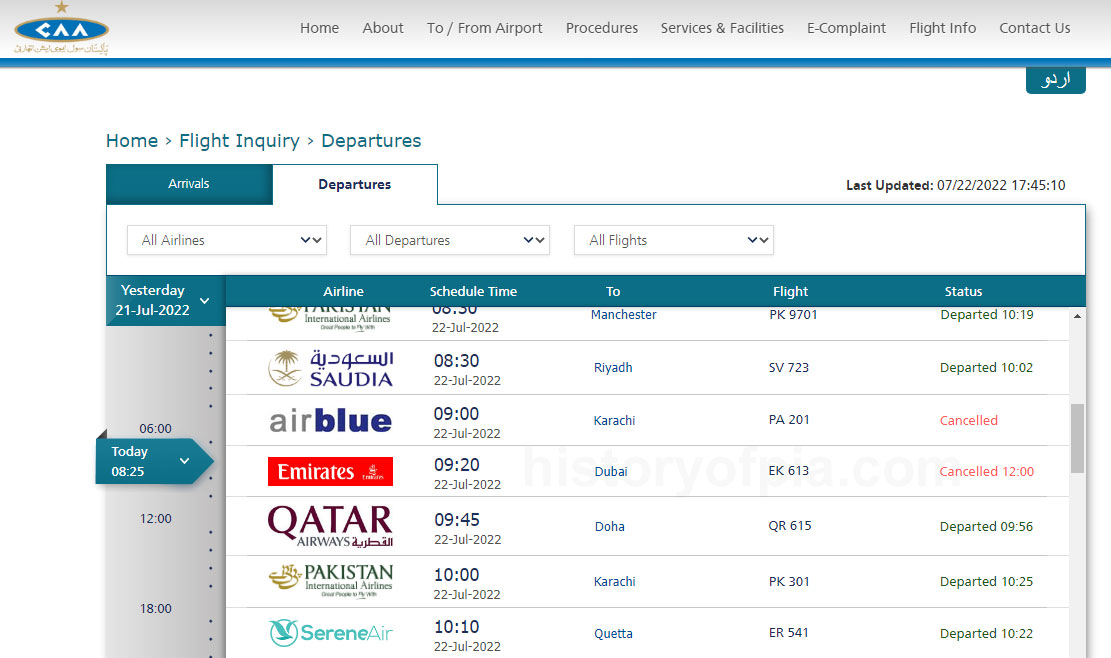Jump to 06:00 on the timeline
Viewport: 1111px width, 658px height.
(155, 429)
